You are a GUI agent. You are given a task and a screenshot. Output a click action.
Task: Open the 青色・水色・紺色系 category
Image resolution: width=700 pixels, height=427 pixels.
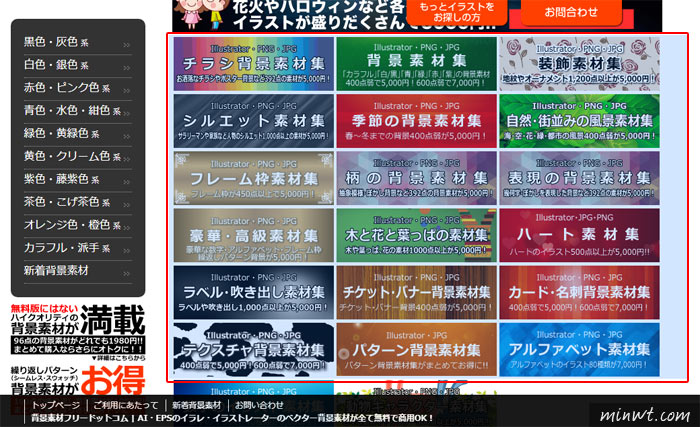pos(78,111)
